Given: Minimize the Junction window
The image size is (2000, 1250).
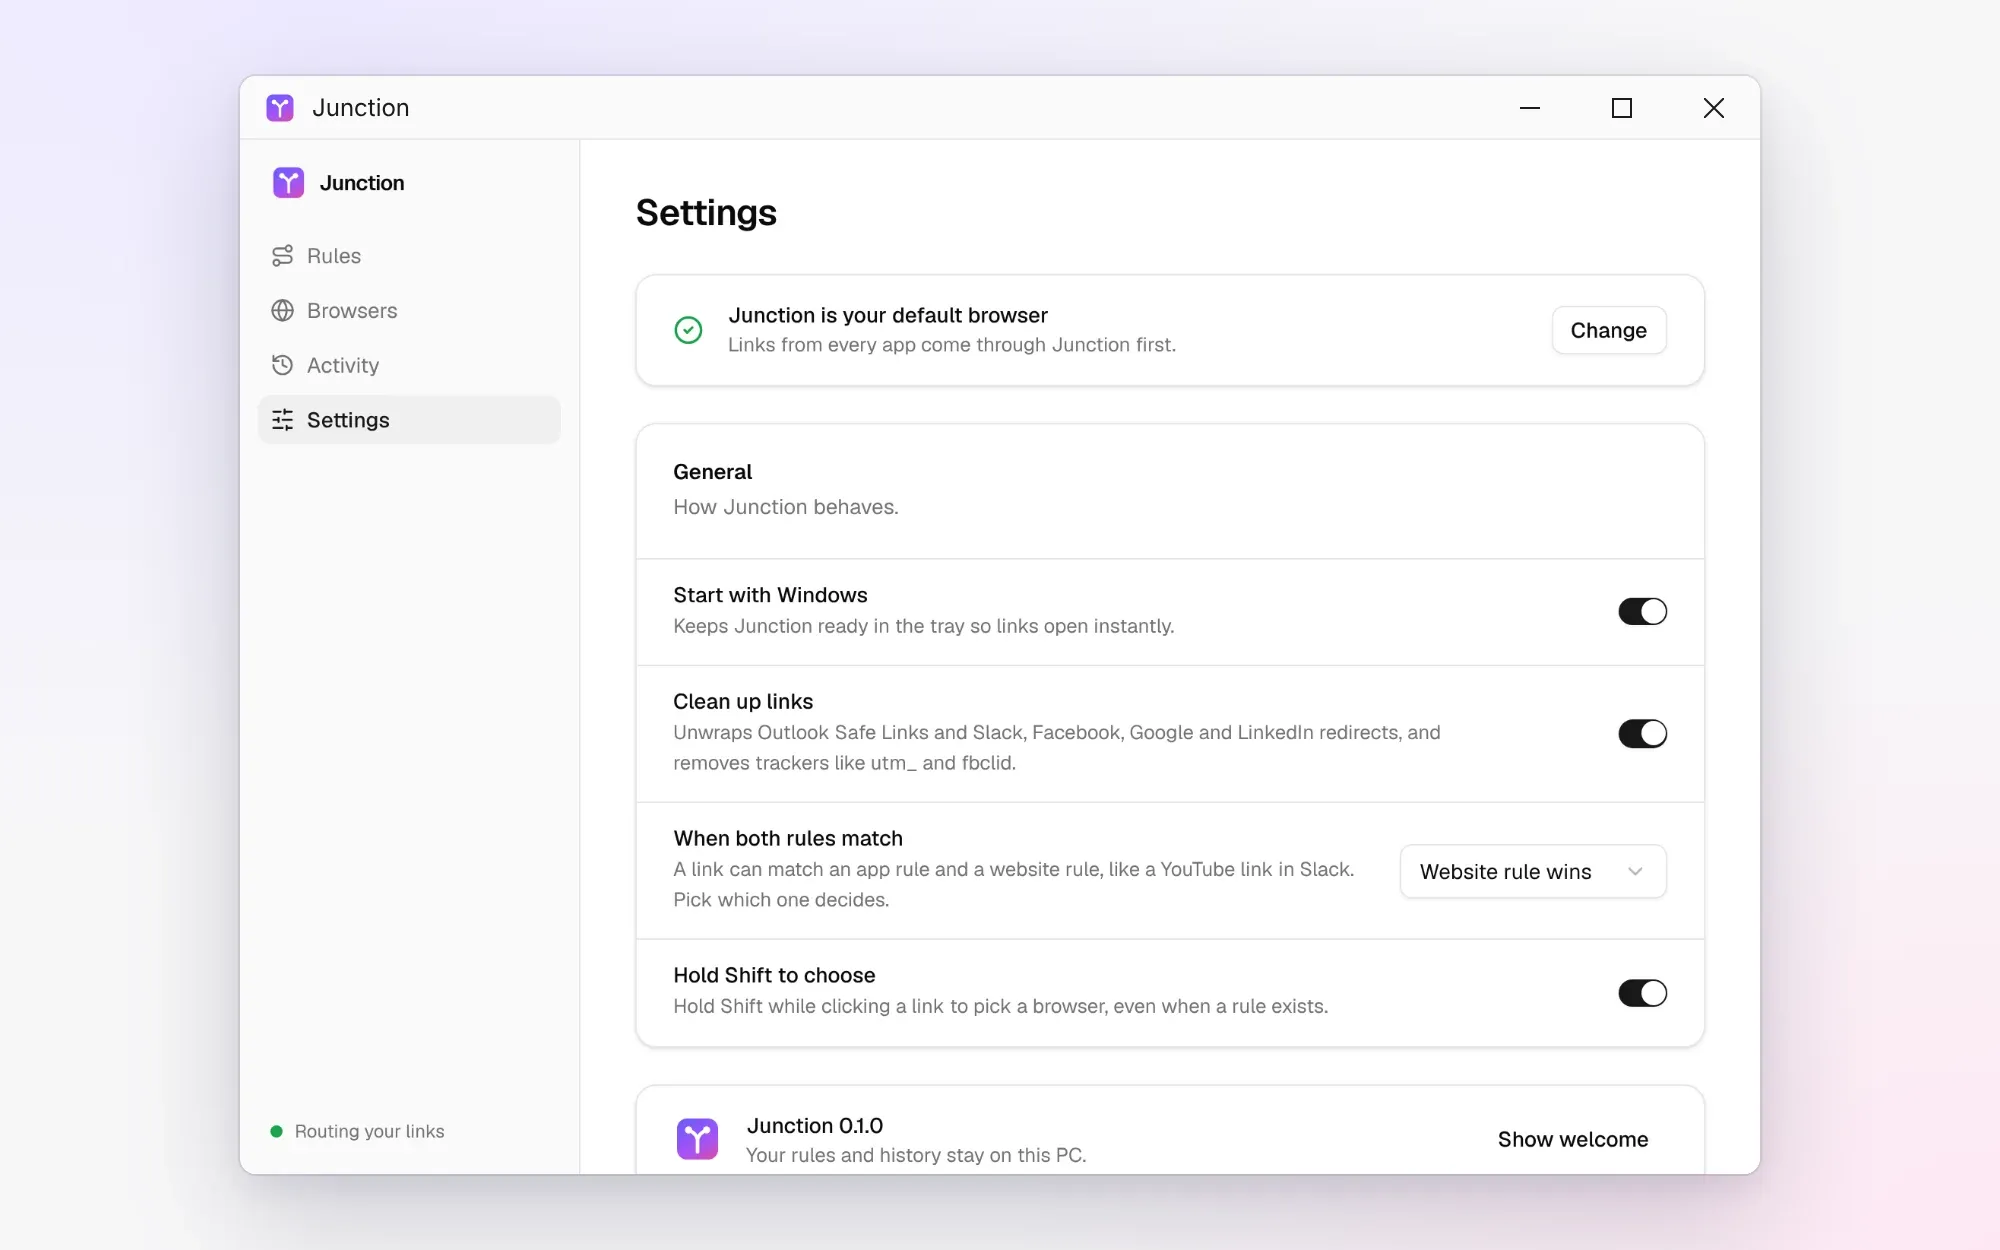Looking at the screenshot, I should coord(1530,108).
